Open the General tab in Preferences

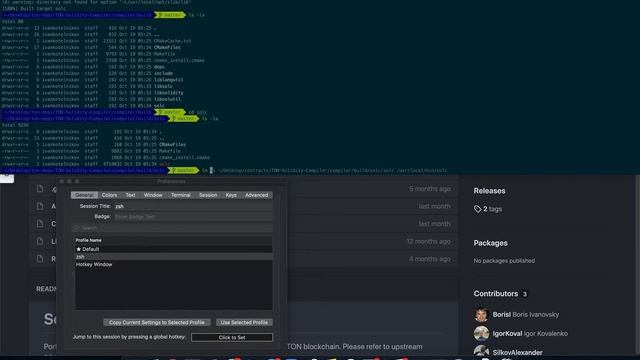pyautogui.click(x=84, y=195)
